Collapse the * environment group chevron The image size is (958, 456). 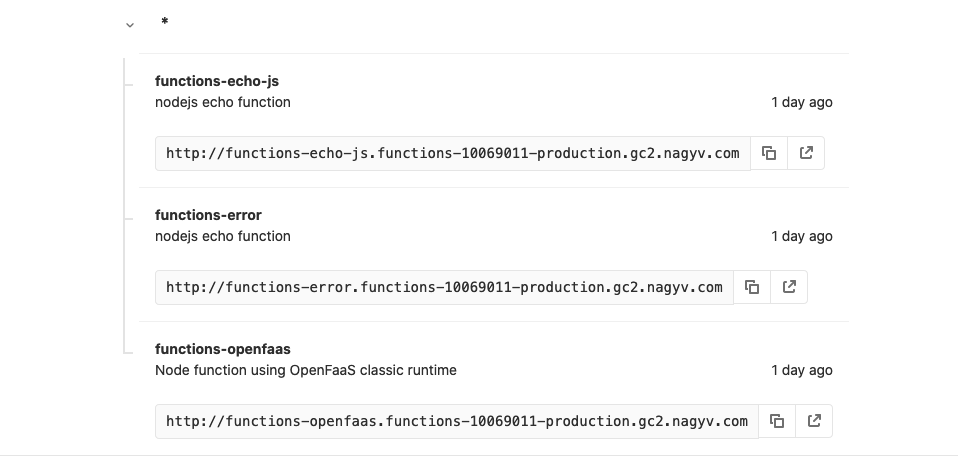click(130, 25)
